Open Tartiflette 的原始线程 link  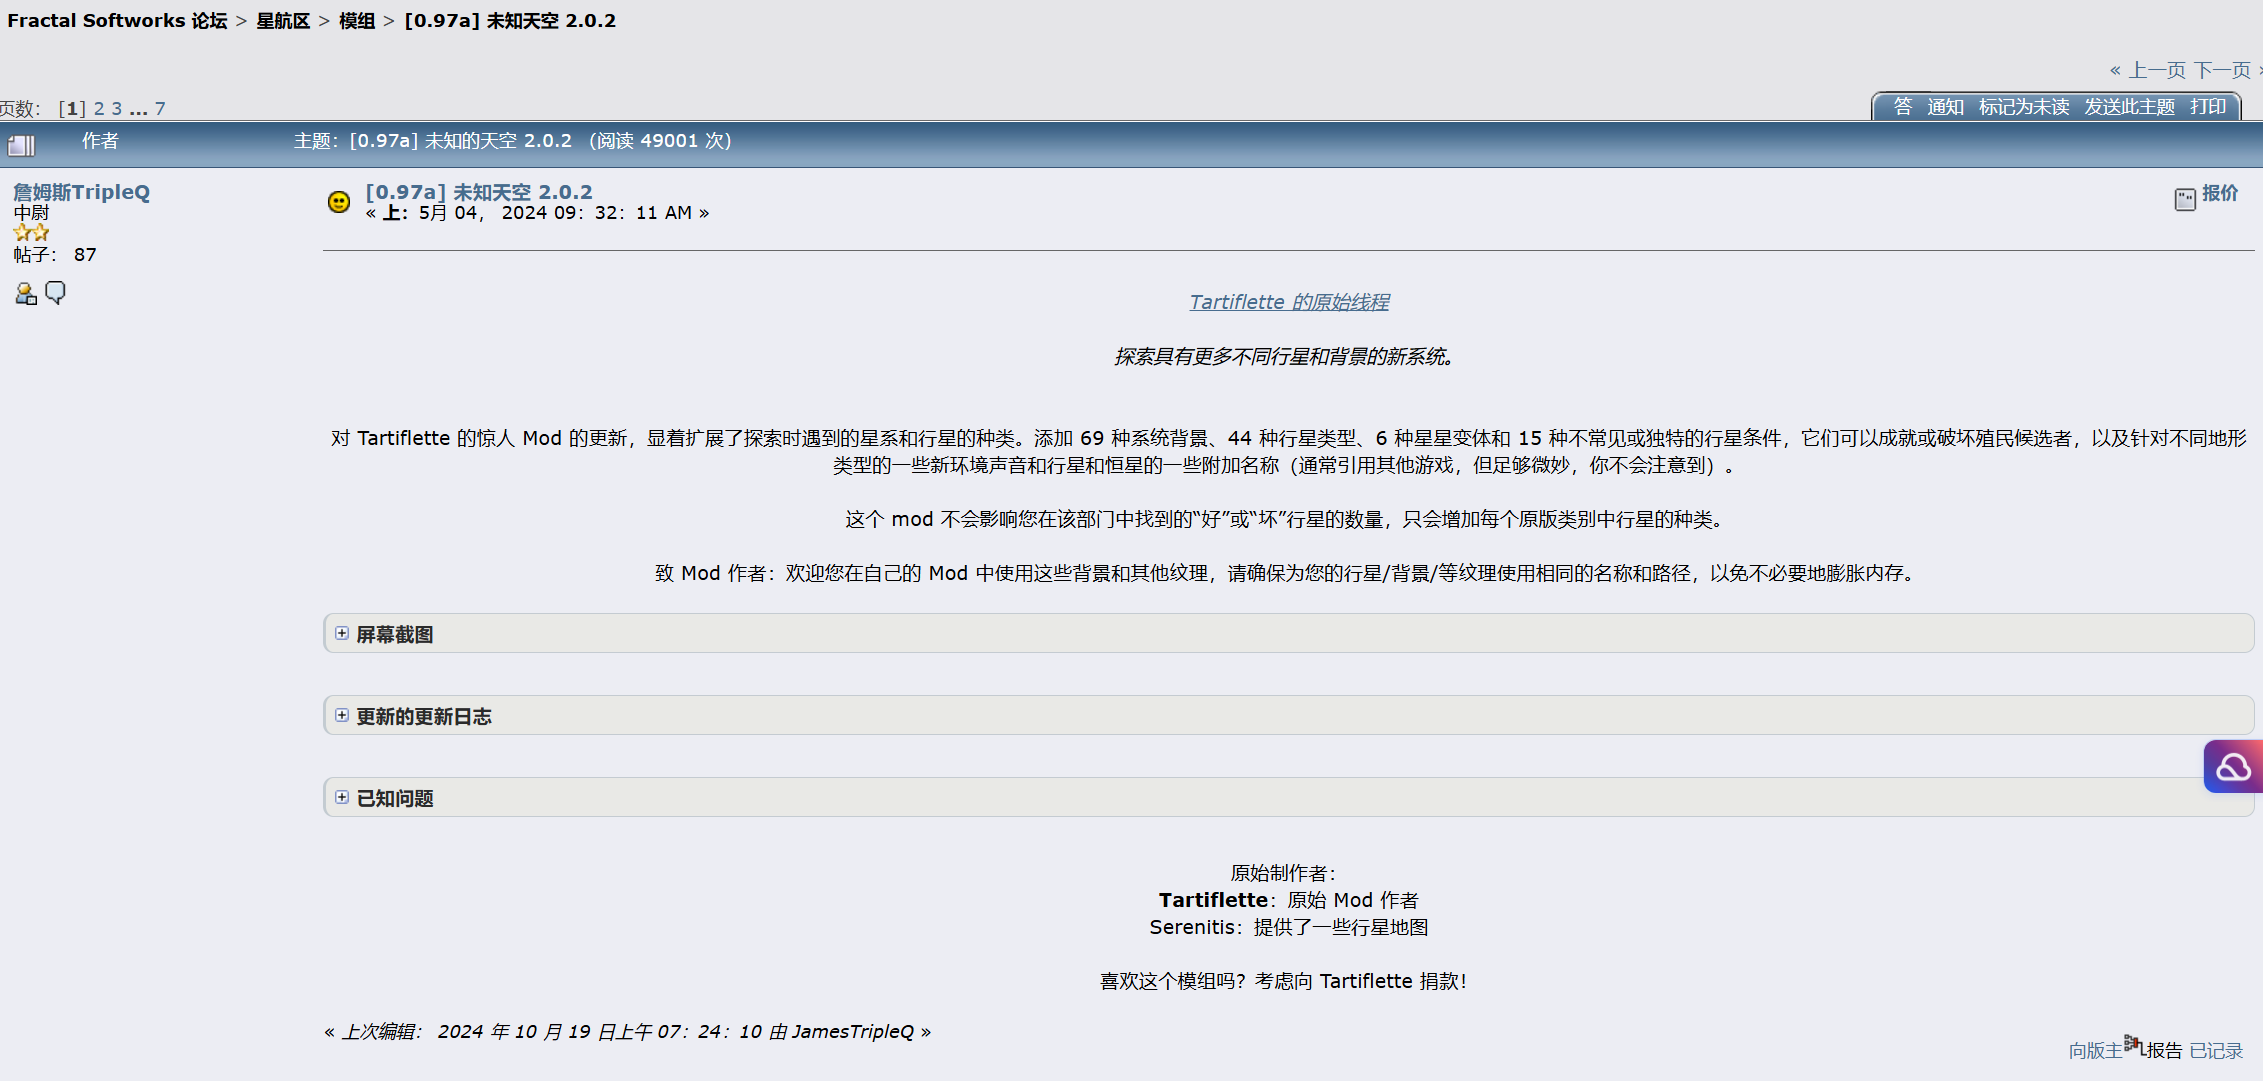(1288, 302)
